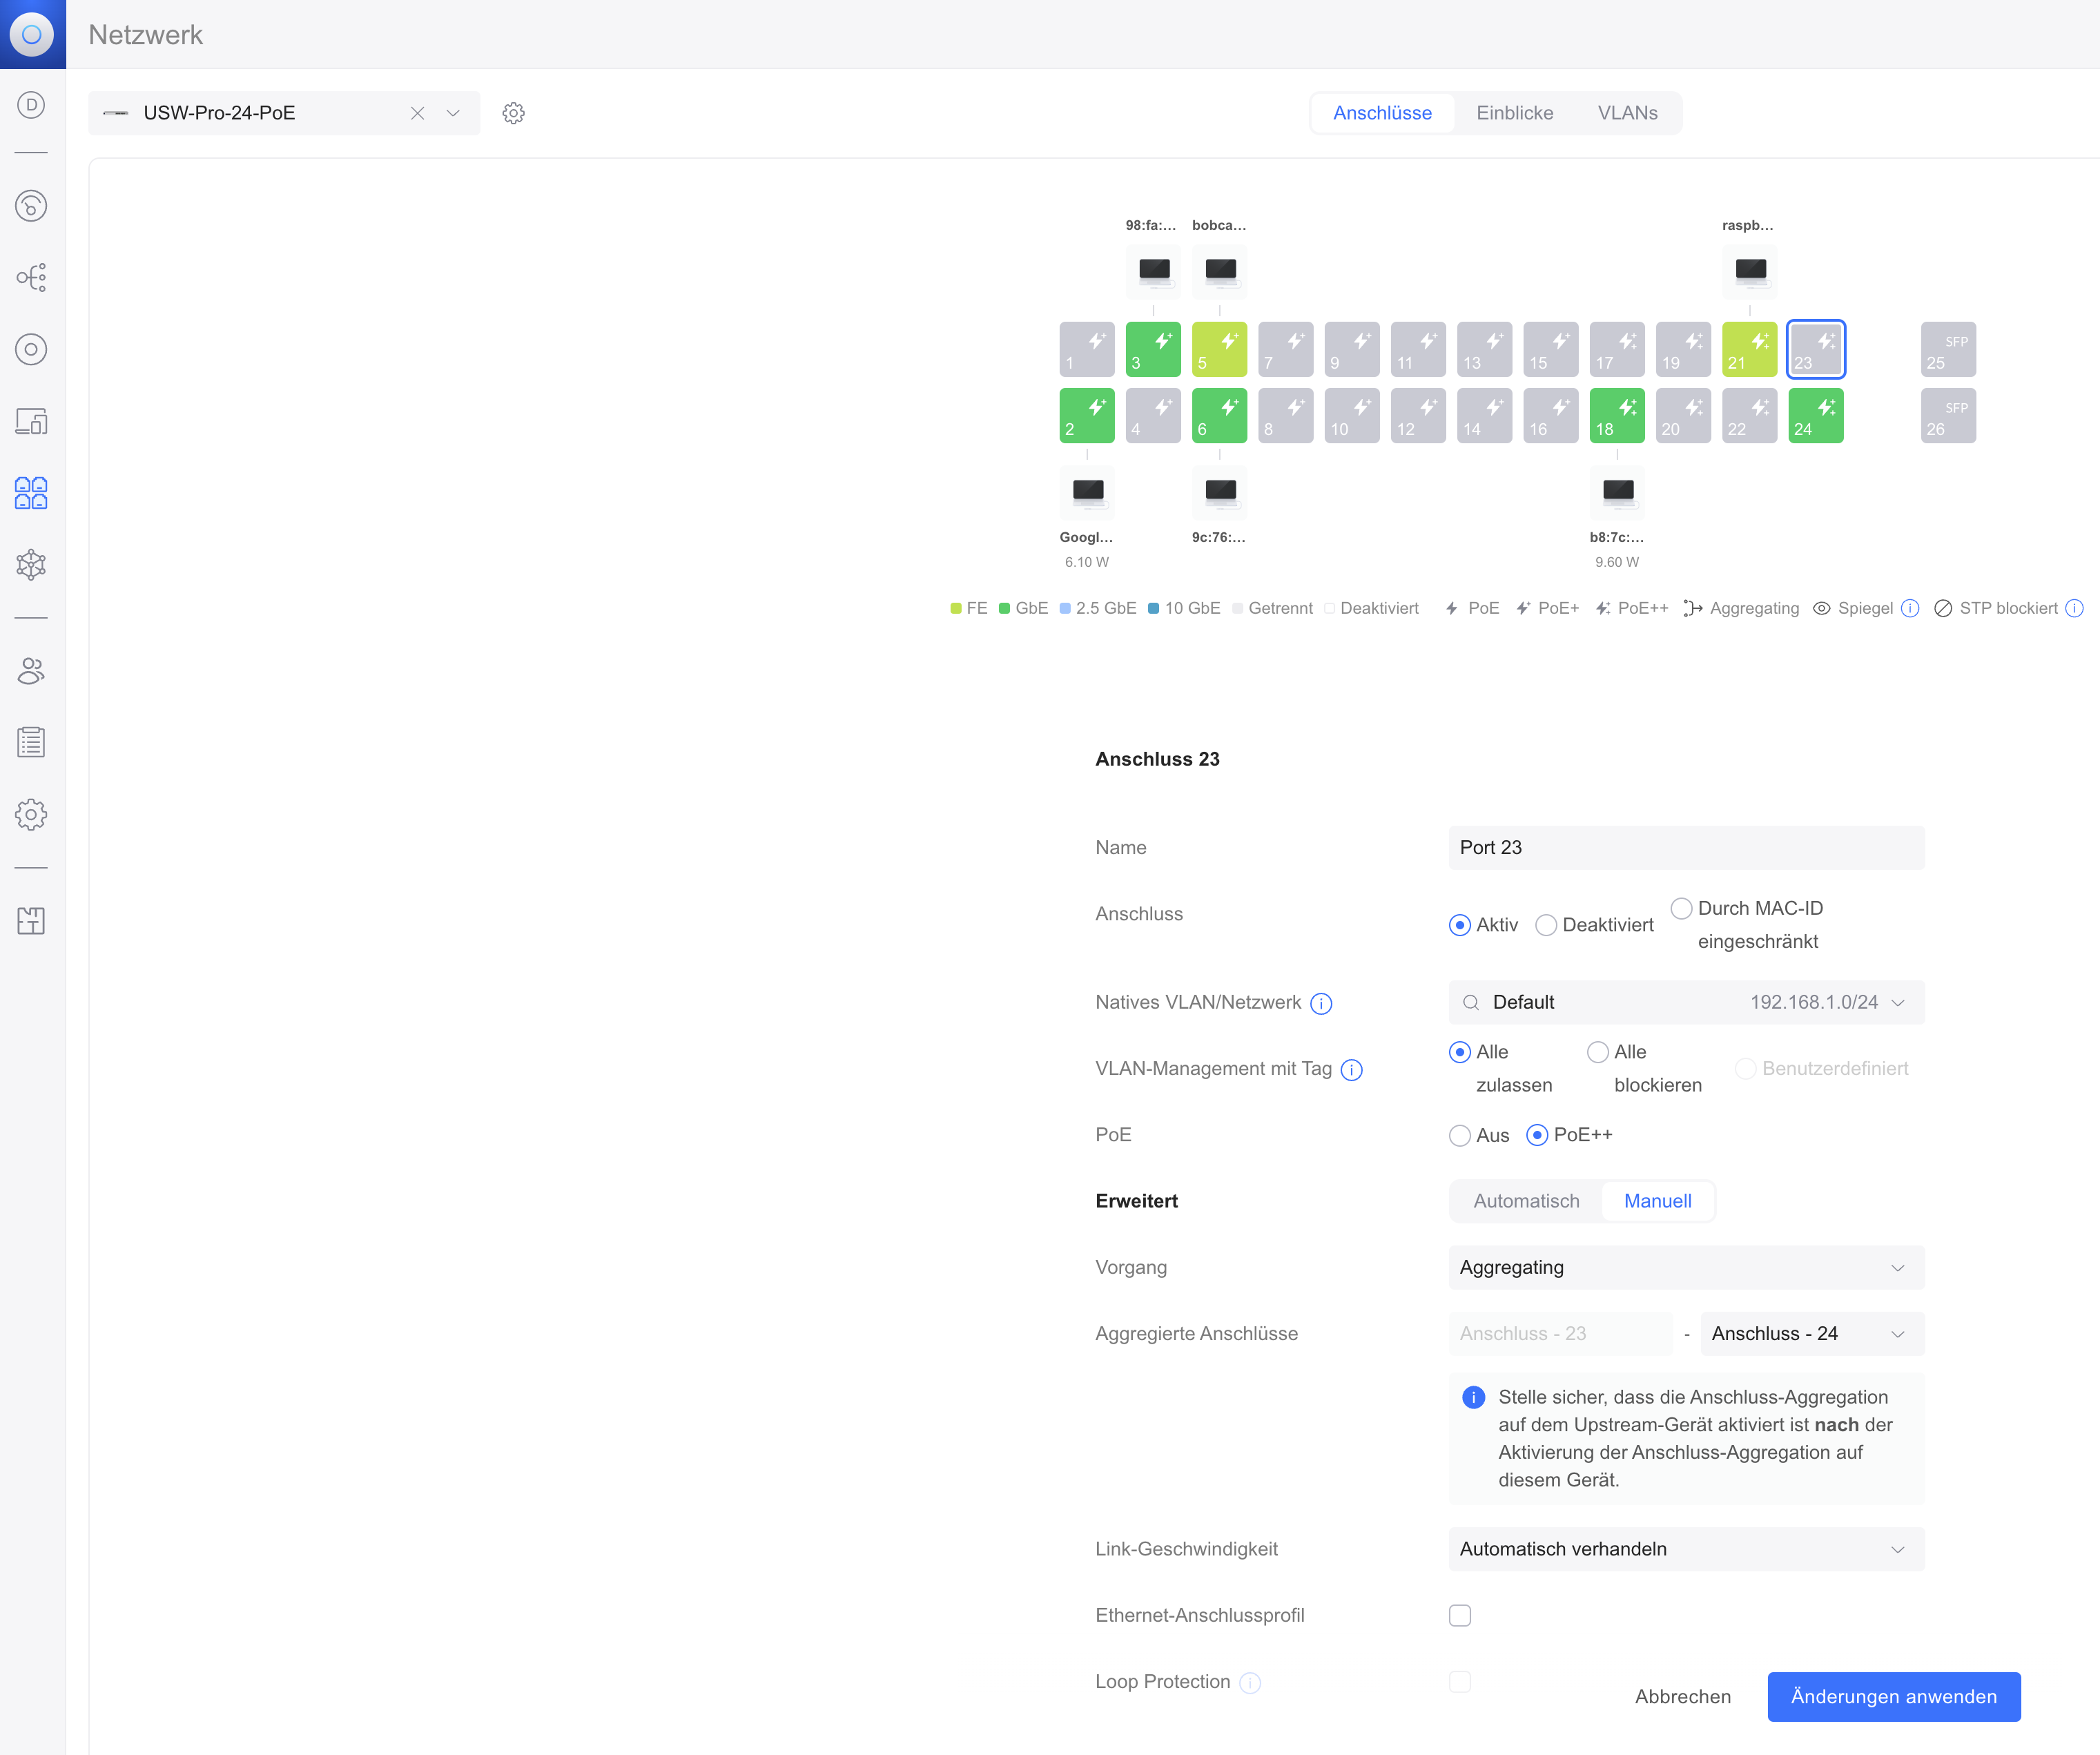Select port 21 on the switch diagram
Image resolution: width=2100 pixels, height=1755 pixels.
pos(1749,349)
